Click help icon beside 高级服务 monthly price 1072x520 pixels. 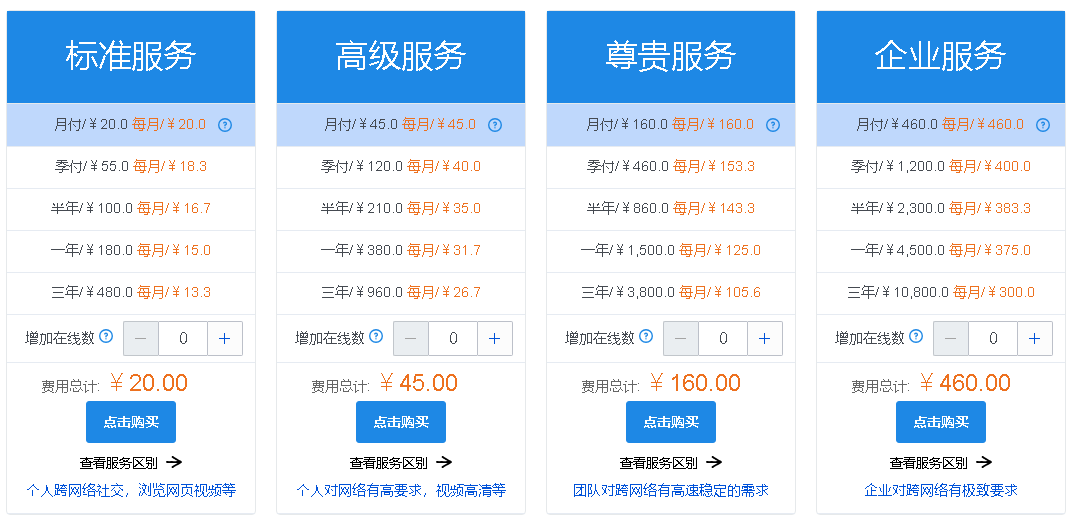[x=494, y=125]
